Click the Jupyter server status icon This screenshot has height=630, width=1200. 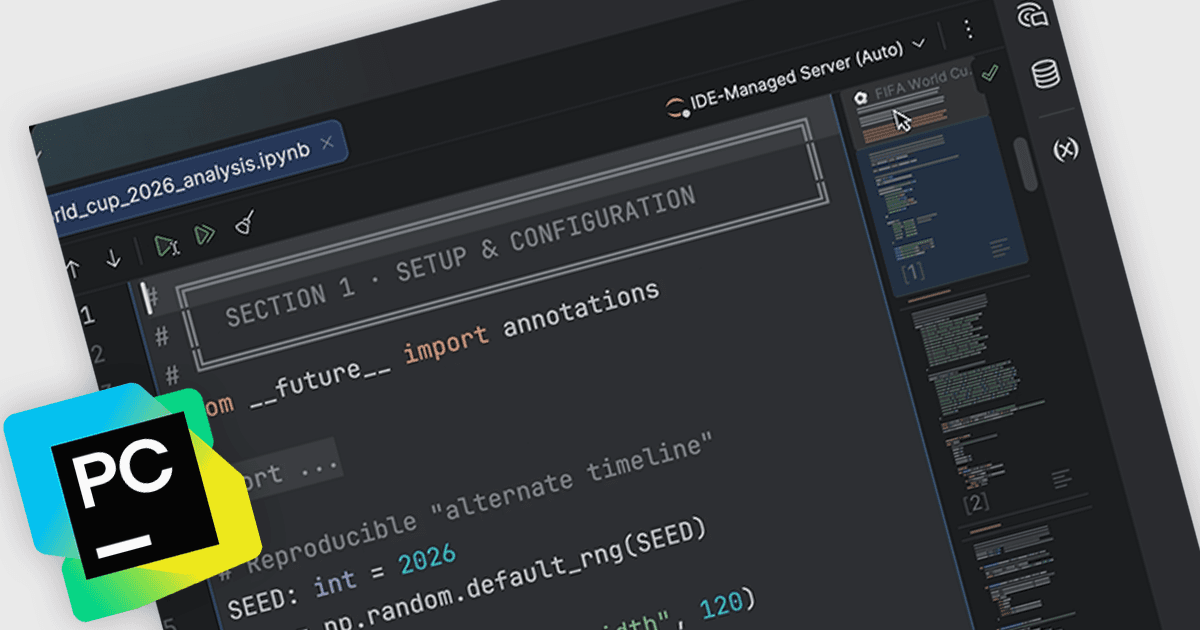coord(677,107)
